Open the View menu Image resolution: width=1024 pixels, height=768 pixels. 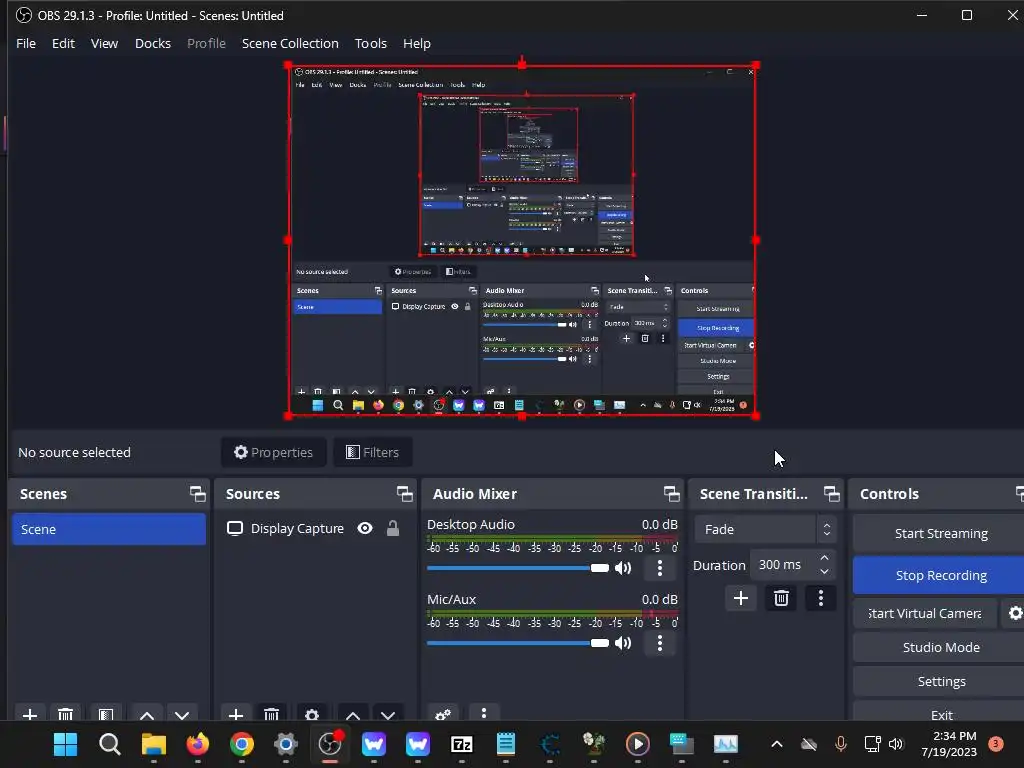pos(104,43)
